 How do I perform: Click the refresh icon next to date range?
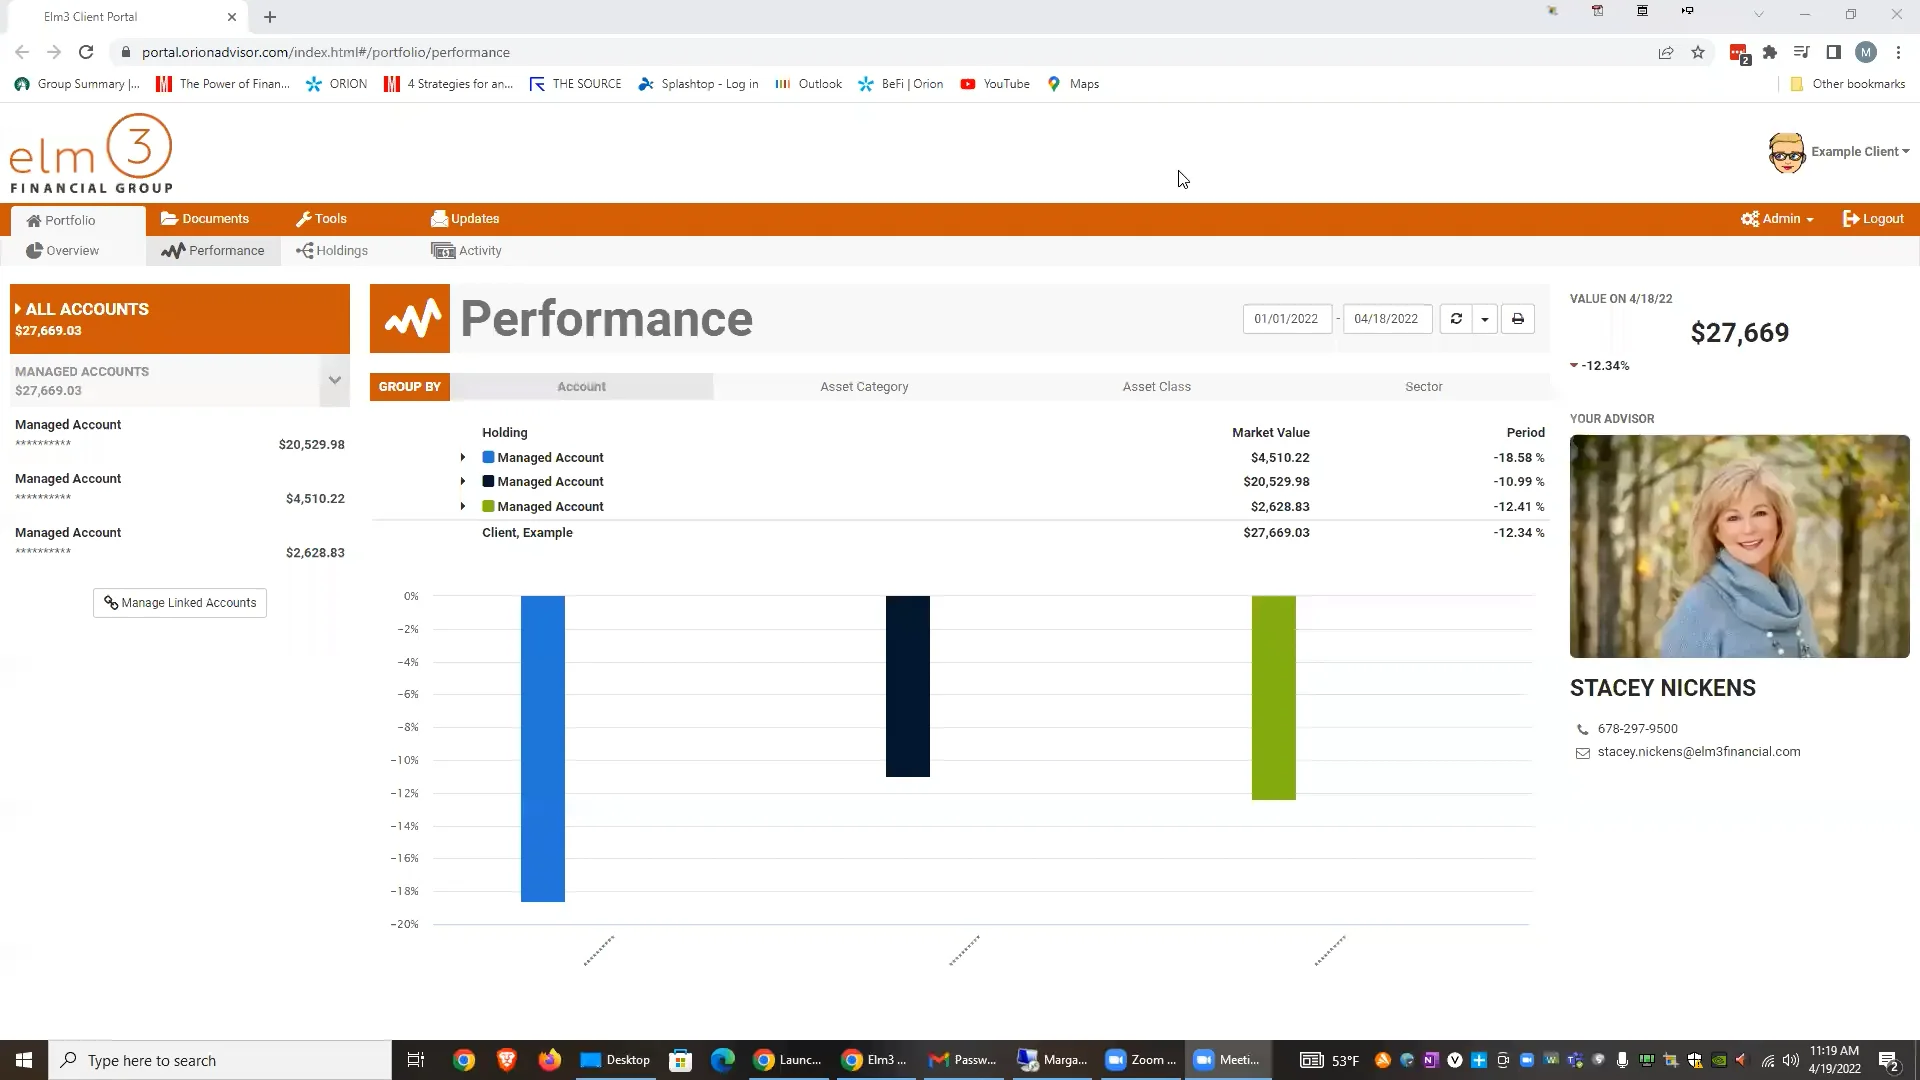pyautogui.click(x=1456, y=319)
